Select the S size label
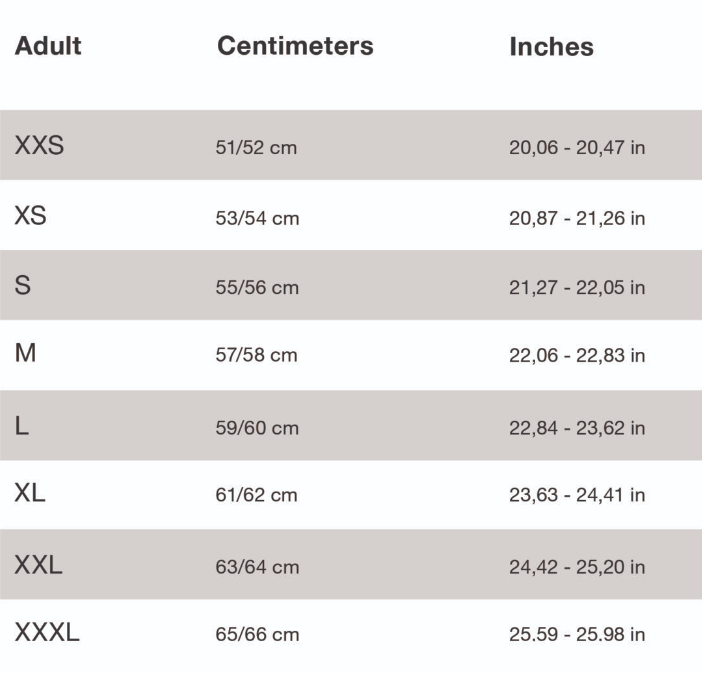This screenshot has height=673, width=702. tap(23, 286)
